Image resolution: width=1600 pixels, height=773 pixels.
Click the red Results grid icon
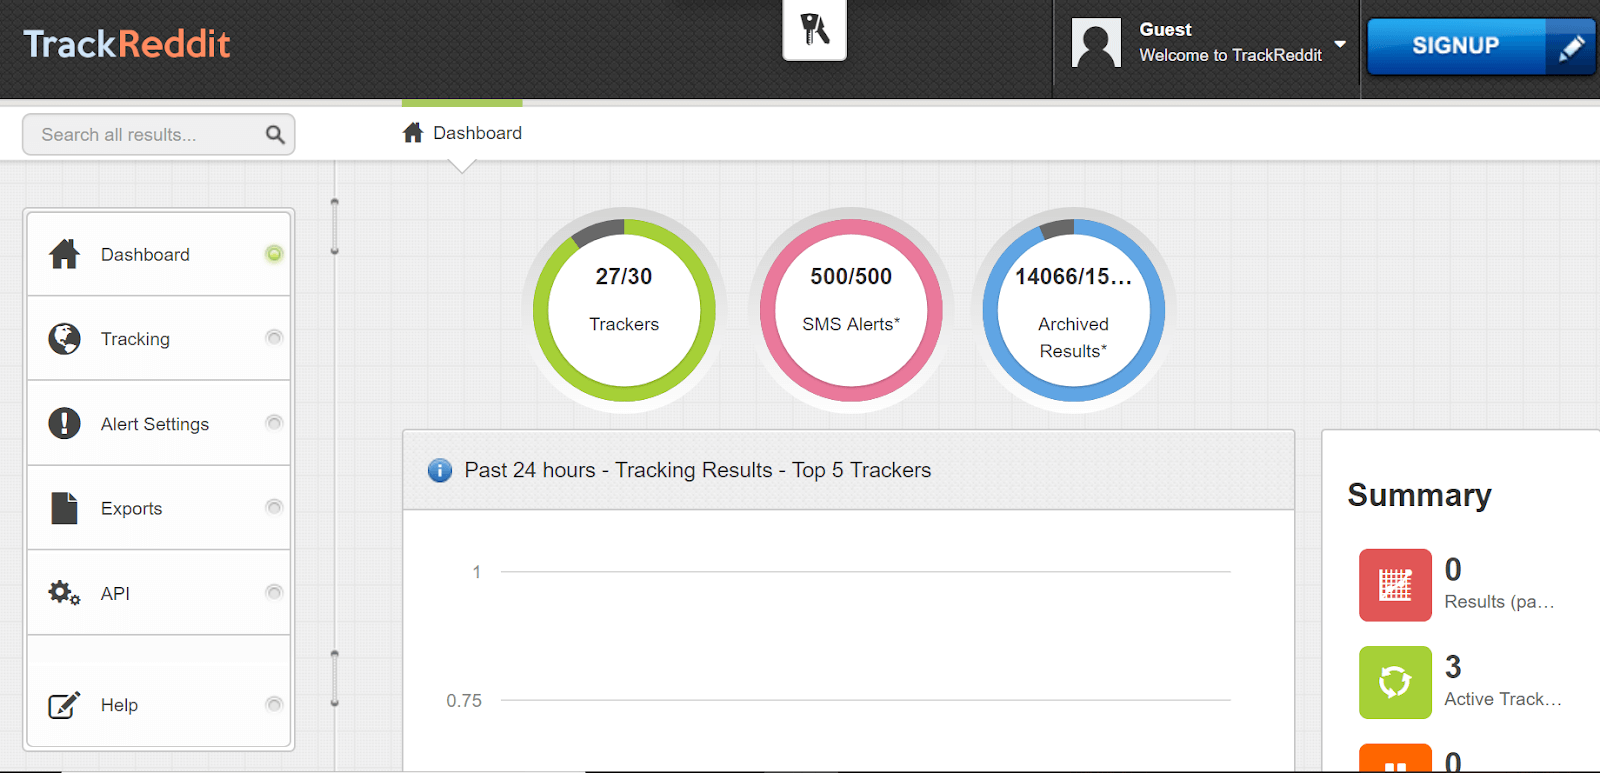pos(1395,585)
